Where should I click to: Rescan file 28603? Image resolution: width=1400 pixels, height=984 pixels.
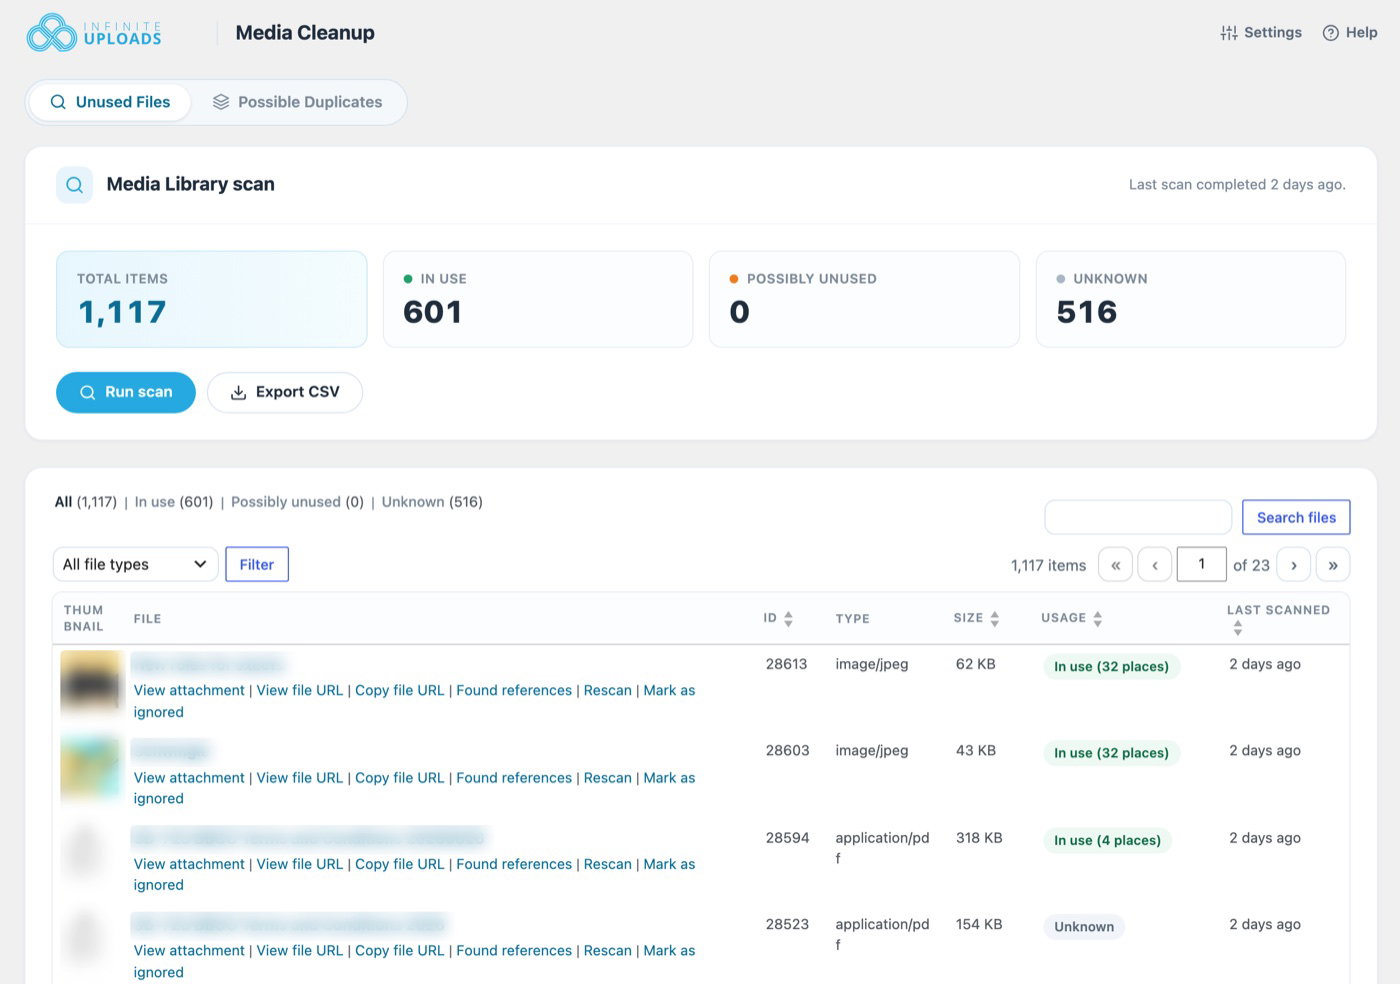pyautogui.click(x=608, y=777)
